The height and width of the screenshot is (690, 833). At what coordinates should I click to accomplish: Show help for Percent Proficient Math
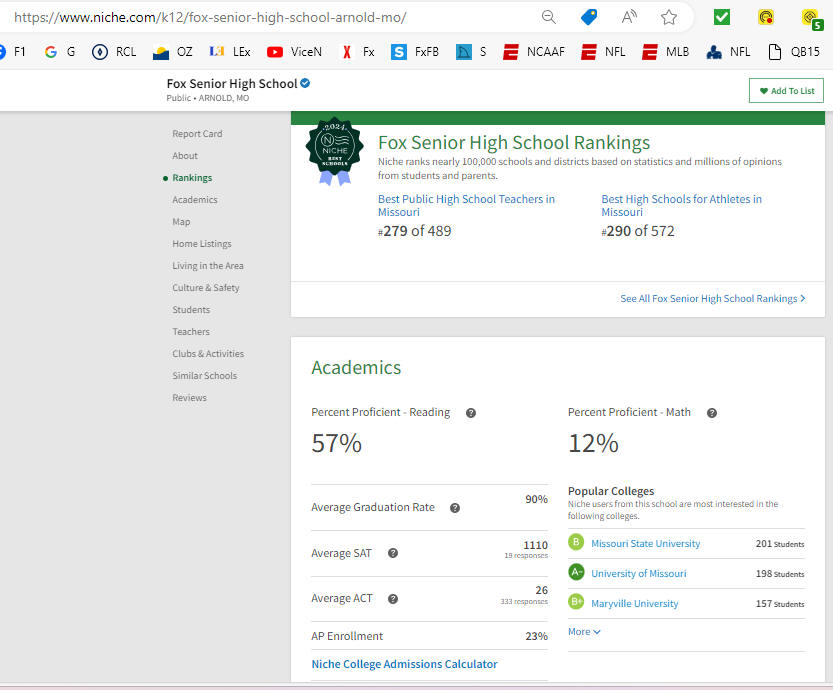pyautogui.click(x=712, y=413)
